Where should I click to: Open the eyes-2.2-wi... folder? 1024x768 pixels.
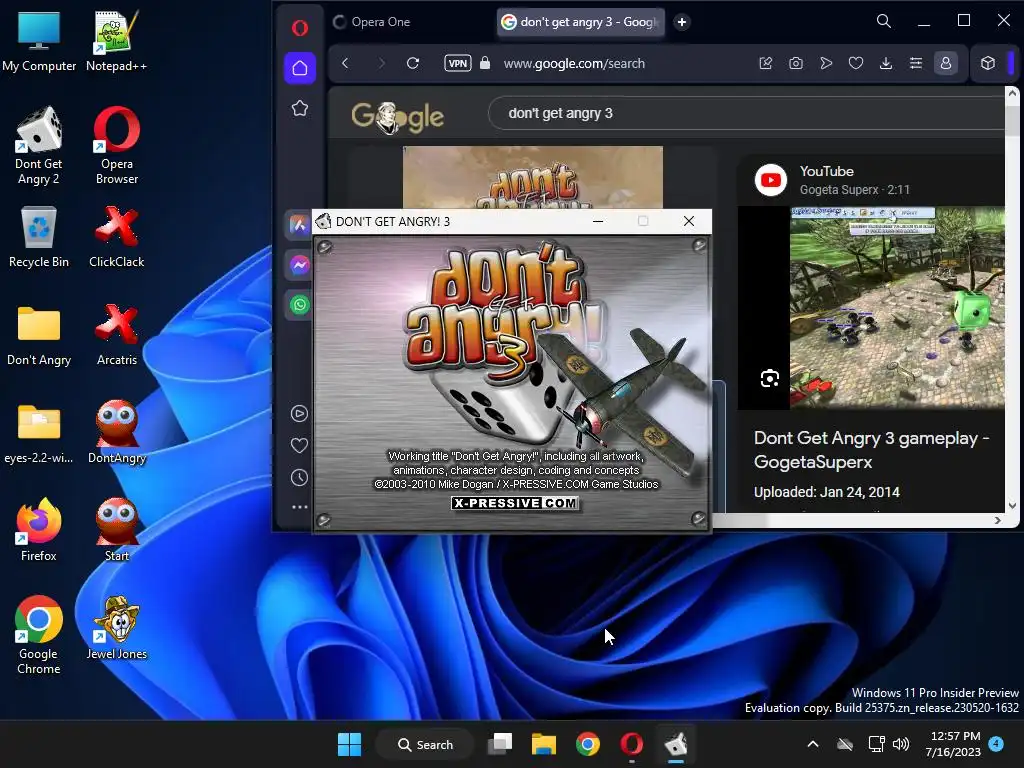click(39, 432)
